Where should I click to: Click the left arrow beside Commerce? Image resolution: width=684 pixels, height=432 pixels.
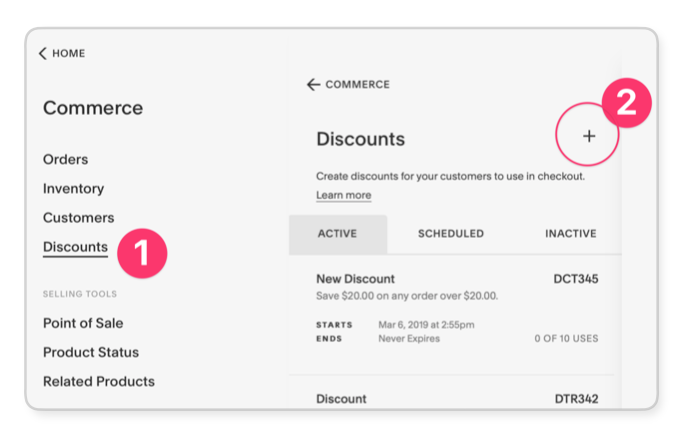pos(313,85)
